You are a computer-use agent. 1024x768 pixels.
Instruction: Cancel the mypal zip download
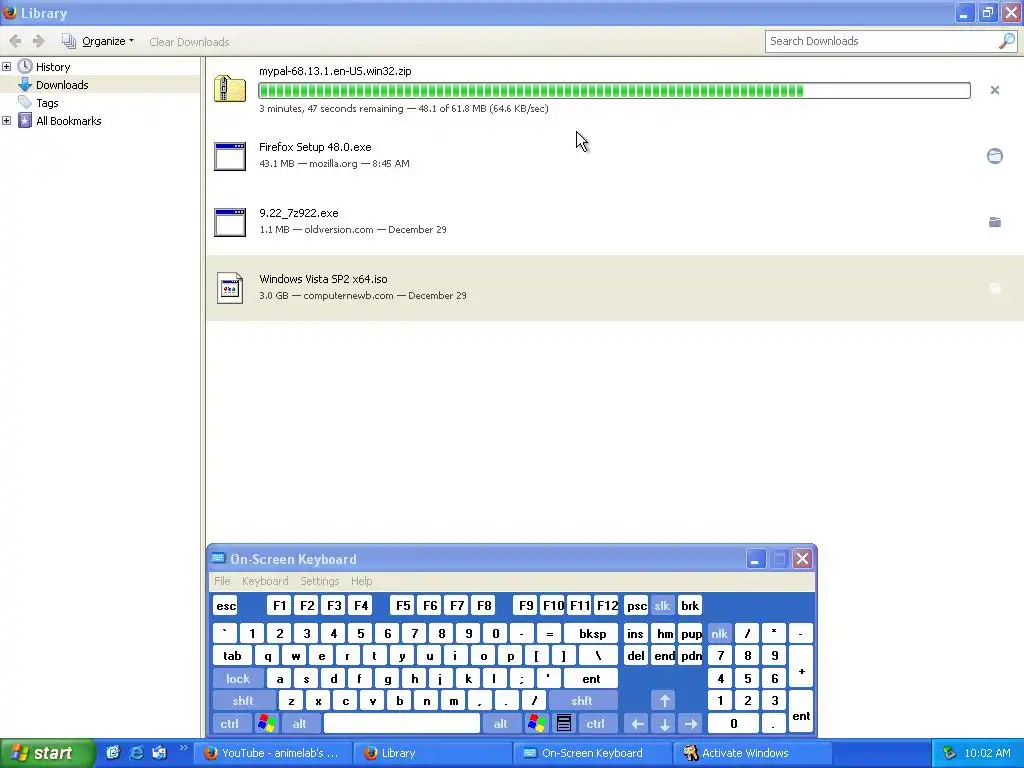pyautogui.click(x=995, y=90)
